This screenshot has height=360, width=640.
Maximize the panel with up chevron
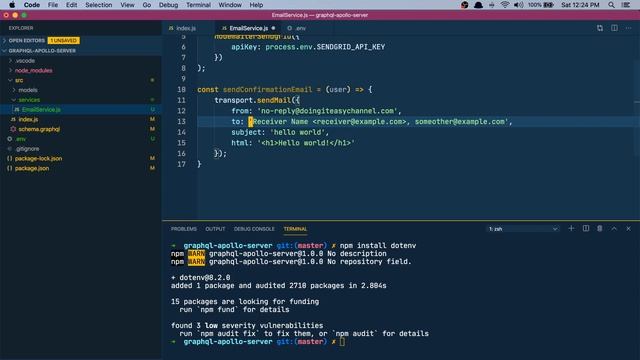pyautogui.click(x=614, y=229)
